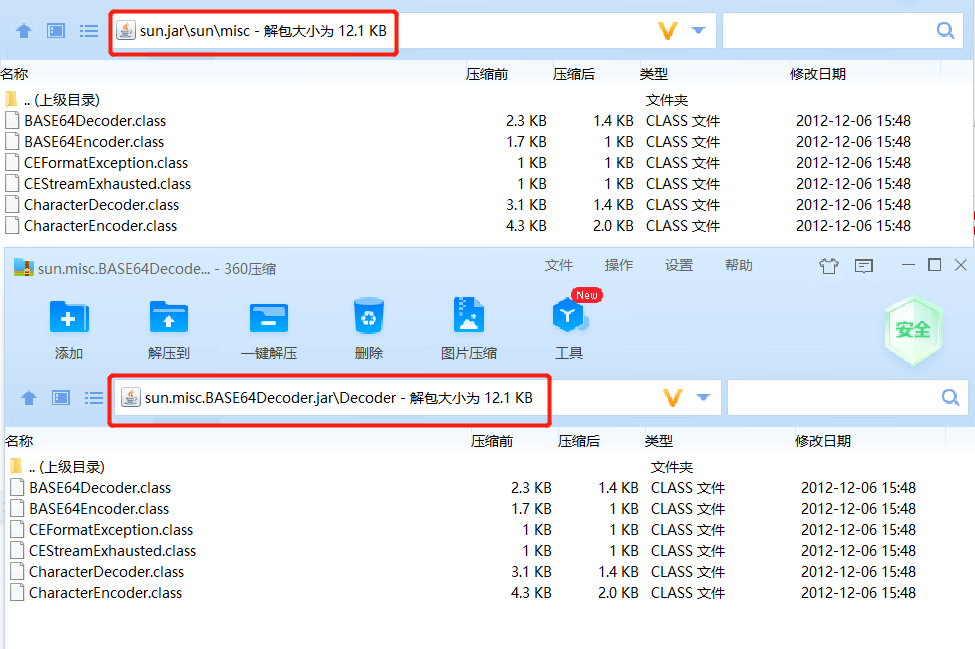The image size is (975, 649).
Task: Select BASE64Encoder.class in lower Decoder window
Action: coord(99,509)
